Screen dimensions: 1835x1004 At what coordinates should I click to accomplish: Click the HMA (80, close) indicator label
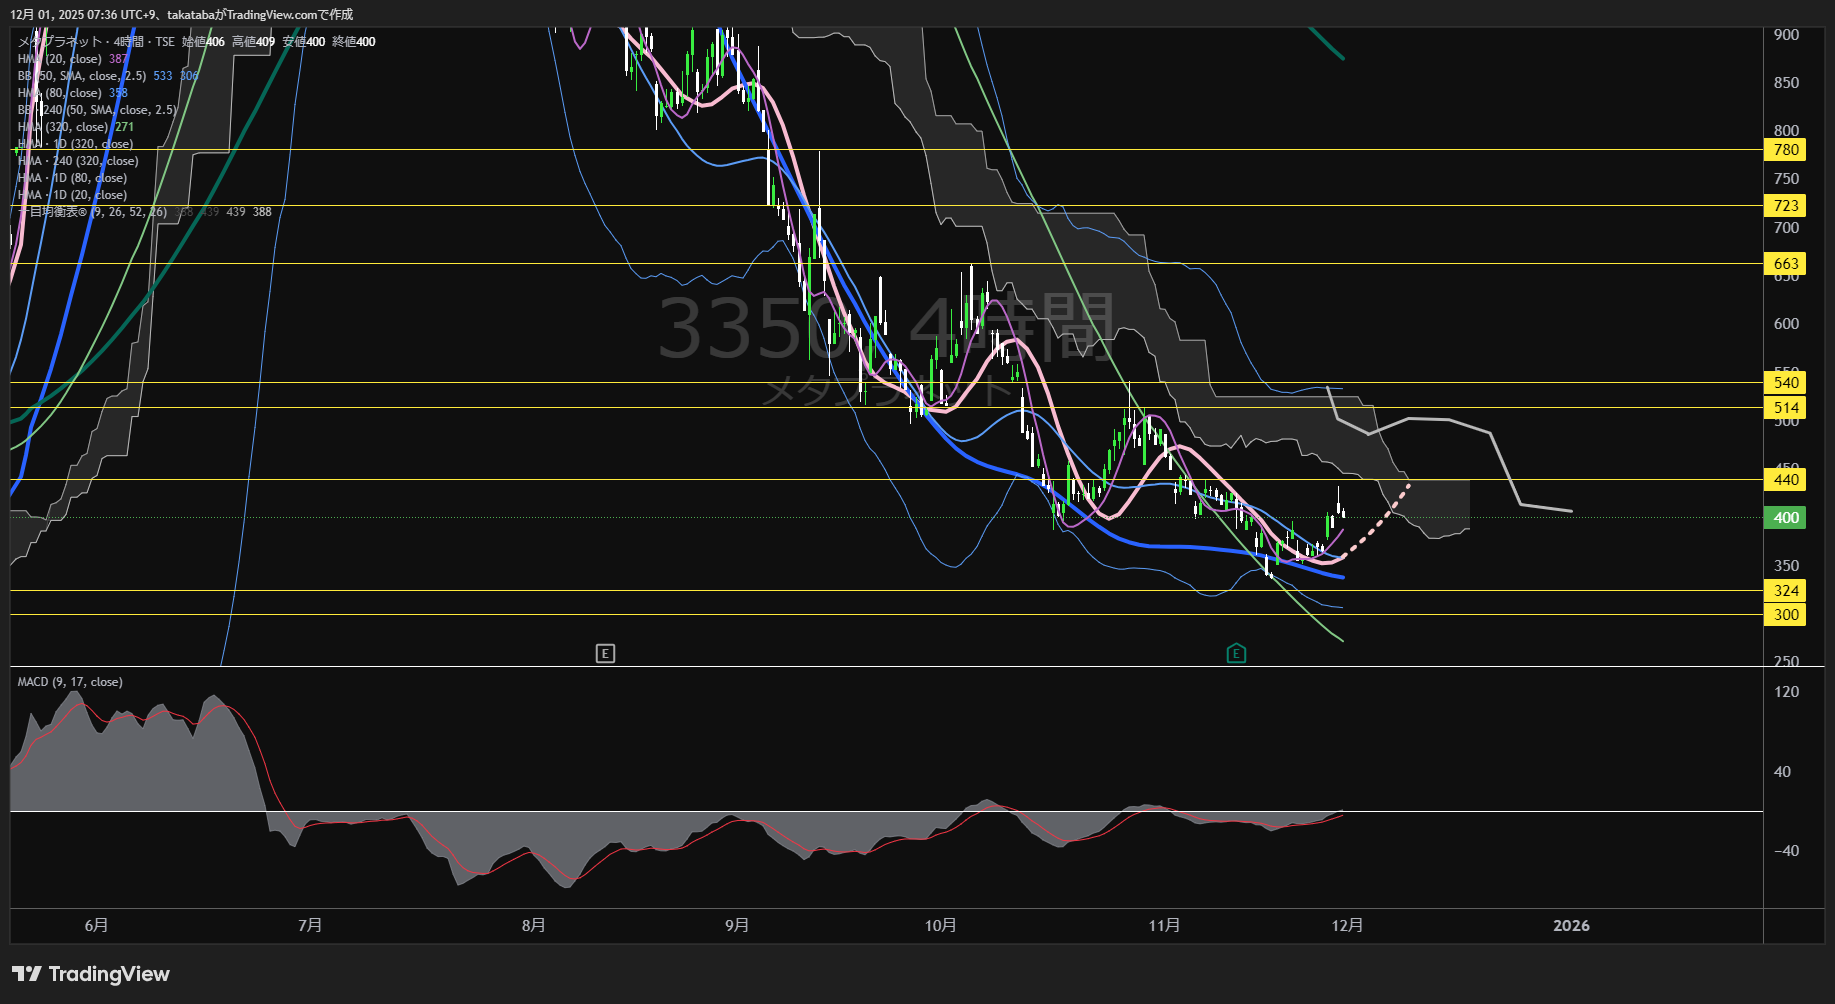click(60, 93)
